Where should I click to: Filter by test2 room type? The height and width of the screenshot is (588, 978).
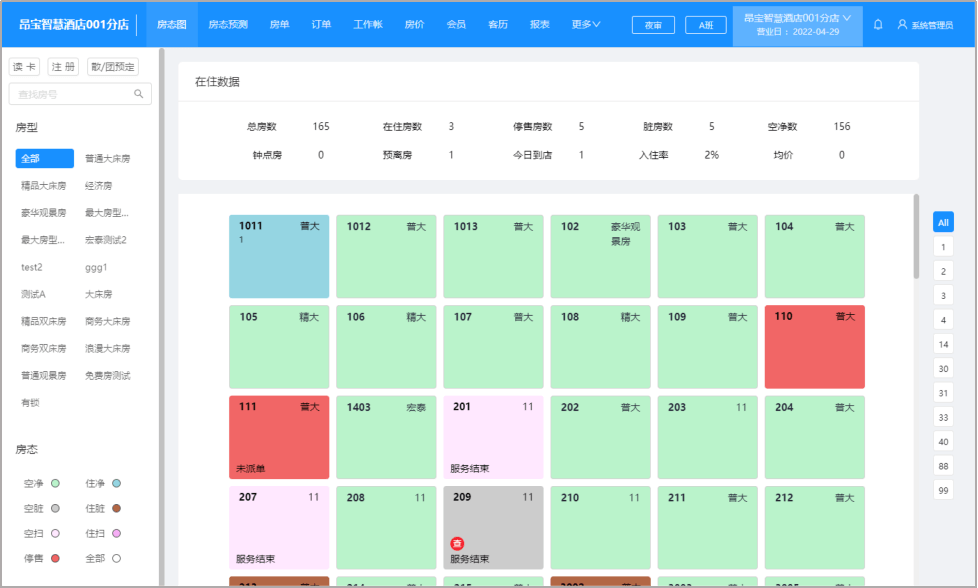click(x=32, y=267)
